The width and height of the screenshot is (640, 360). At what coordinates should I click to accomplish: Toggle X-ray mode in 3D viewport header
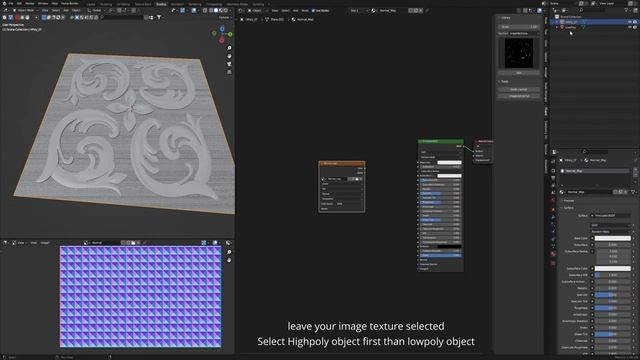click(x=204, y=10)
